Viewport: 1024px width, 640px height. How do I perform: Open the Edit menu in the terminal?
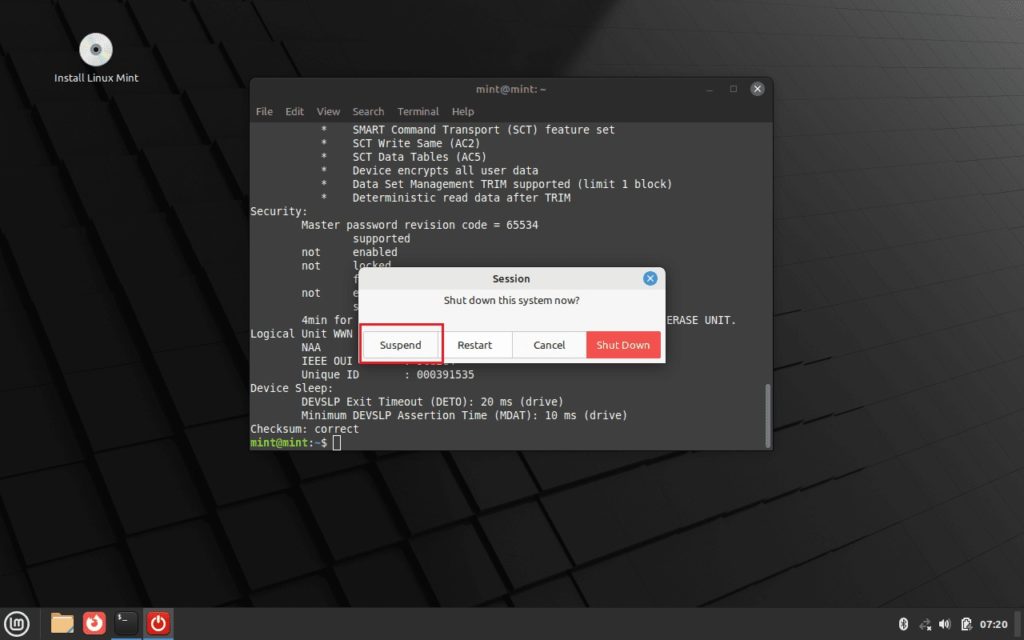click(294, 112)
